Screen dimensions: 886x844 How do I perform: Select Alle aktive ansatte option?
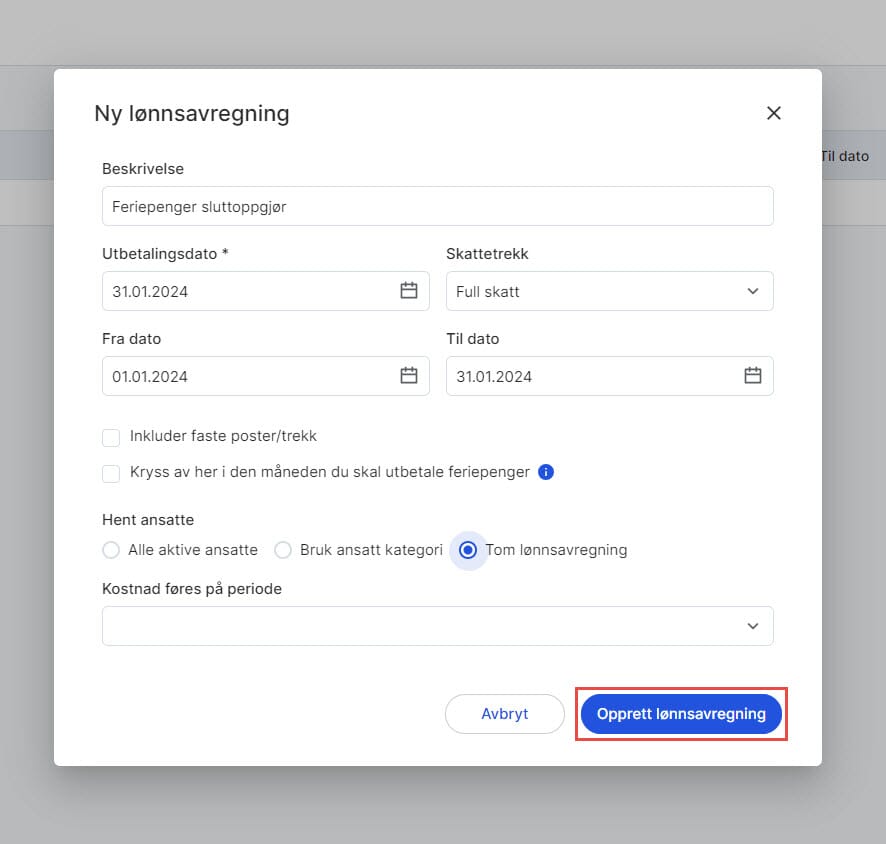coord(111,550)
